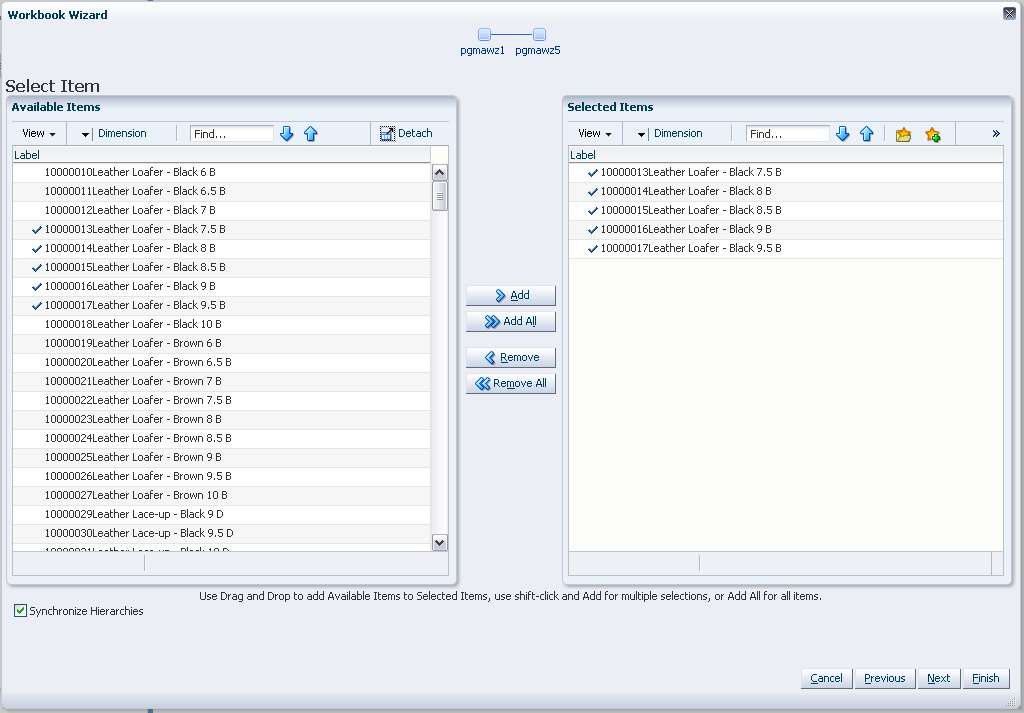Click the find-previous up arrow in Selected Items
The width and height of the screenshot is (1024, 713).
click(x=867, y=134)
